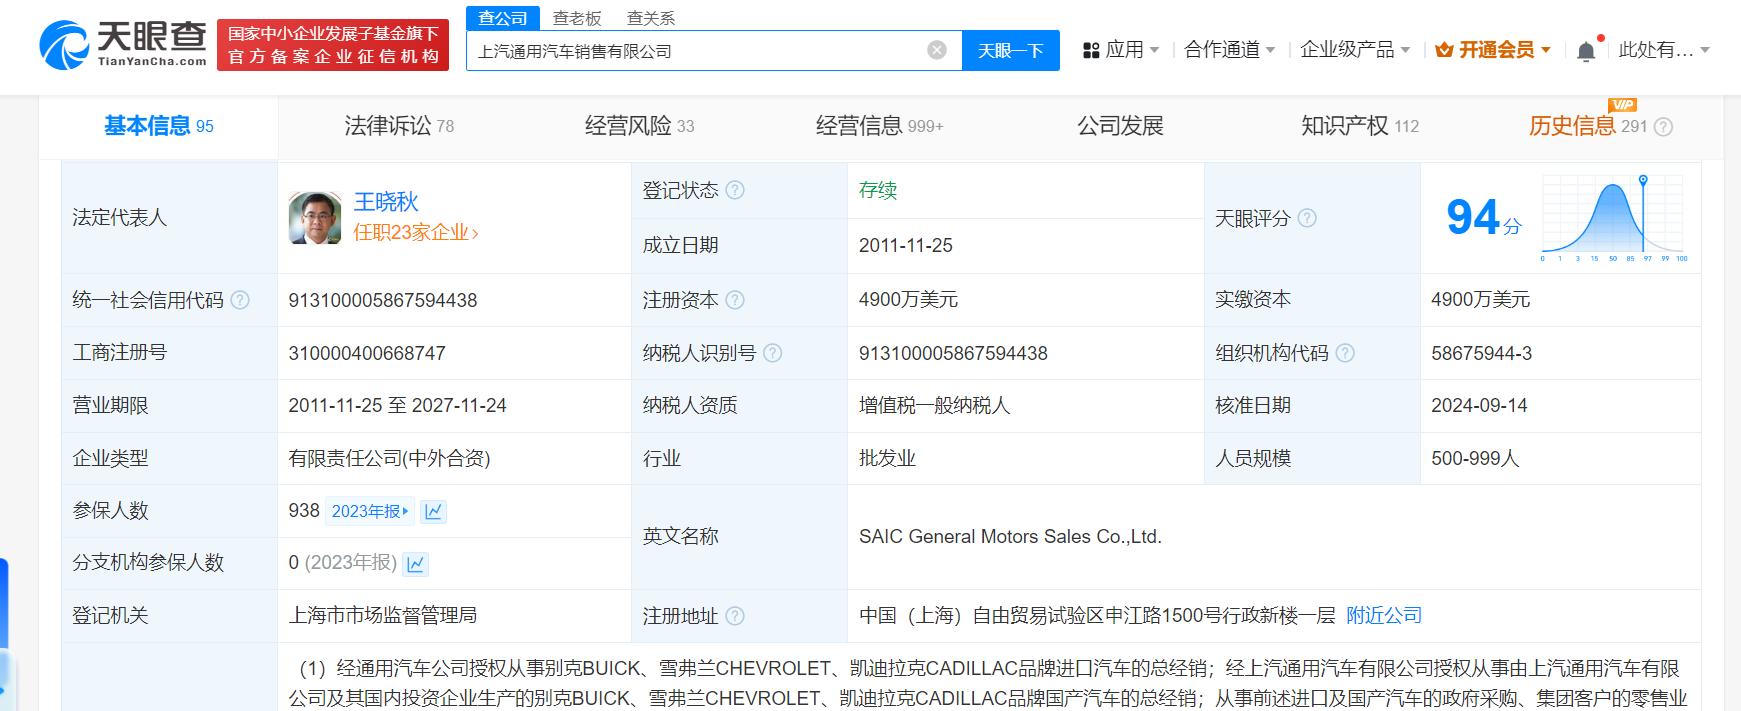The width and height of the screenshot is (1741, 711).
Task: Click 王晓秋's portrait photo
Action: [315, 218]
